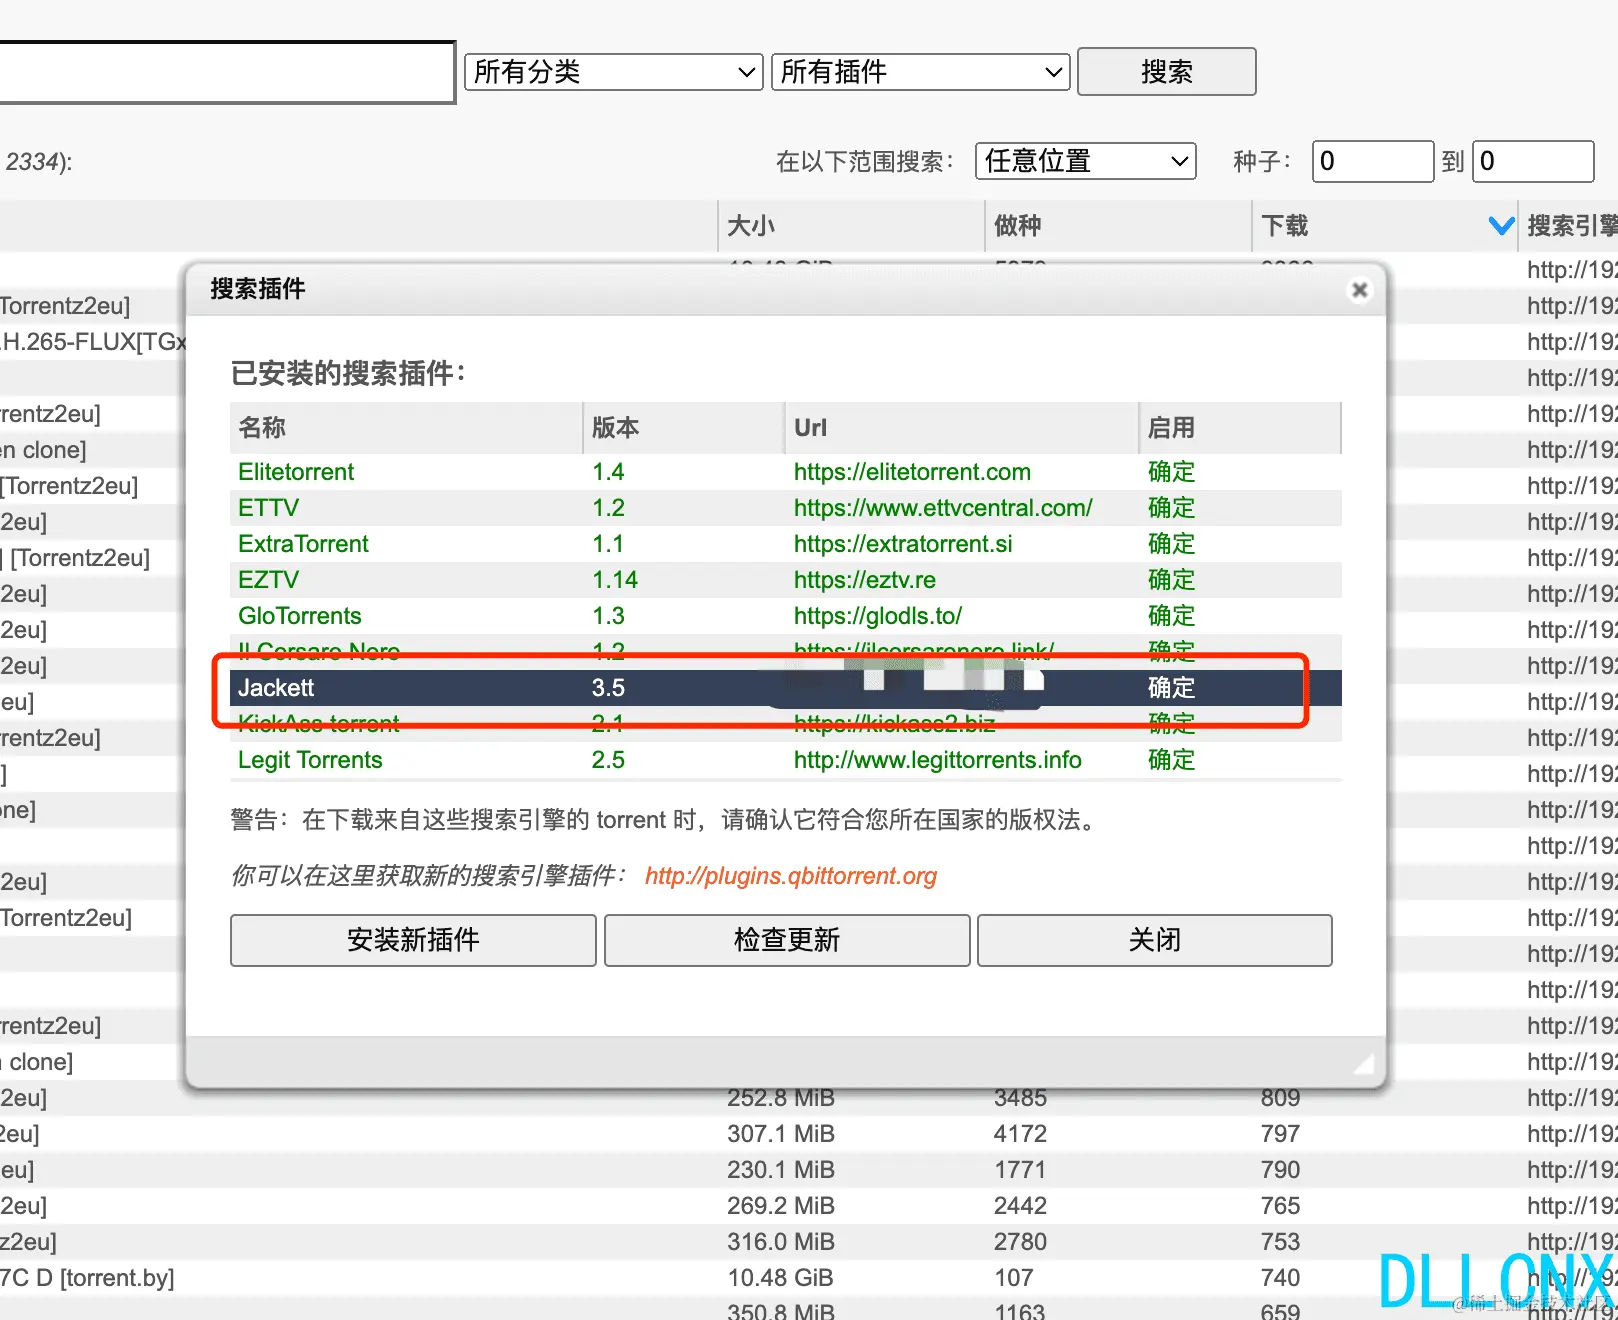The height and width of the screenshot is (1320, 1618).
Task: Click the https://www.ettvcentral.com/ url cell
Action: pos(943,508)
